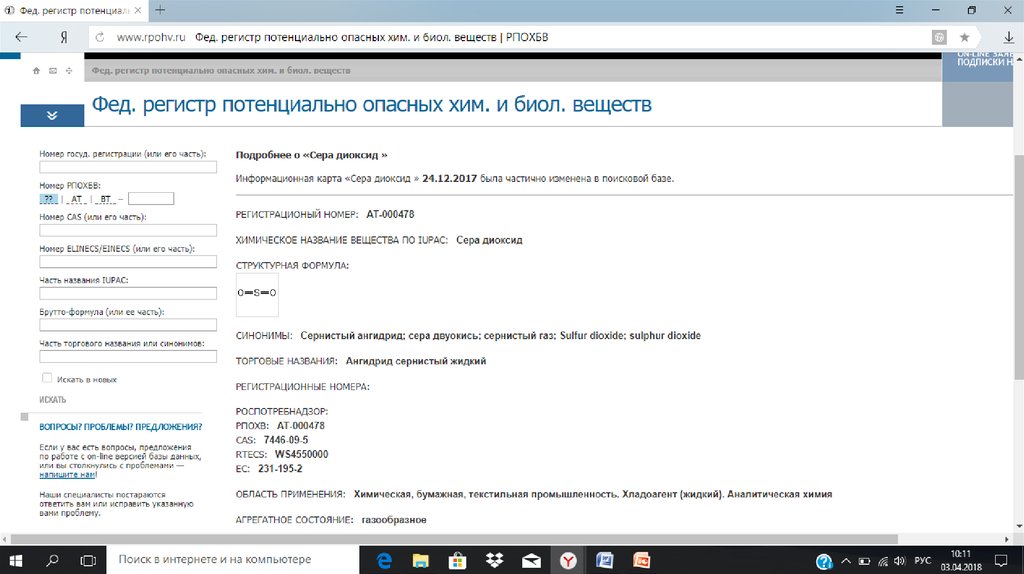Click the 'ИСКАТЬ' search button
Viewport: 1024px width, 574px height.
[53, 399]
